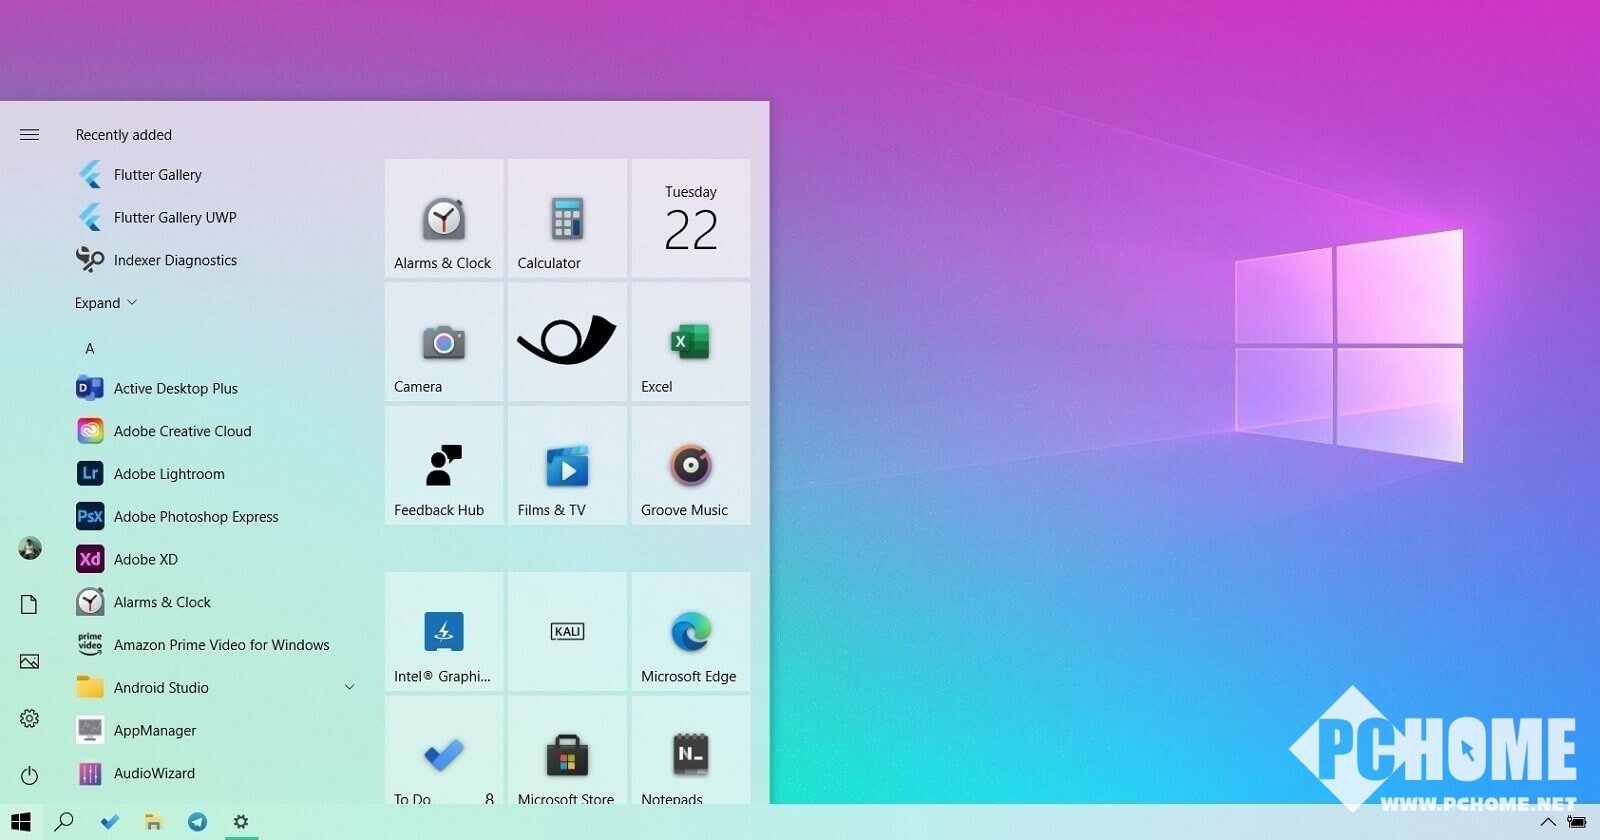Open the Excel tile

point(690,343)
